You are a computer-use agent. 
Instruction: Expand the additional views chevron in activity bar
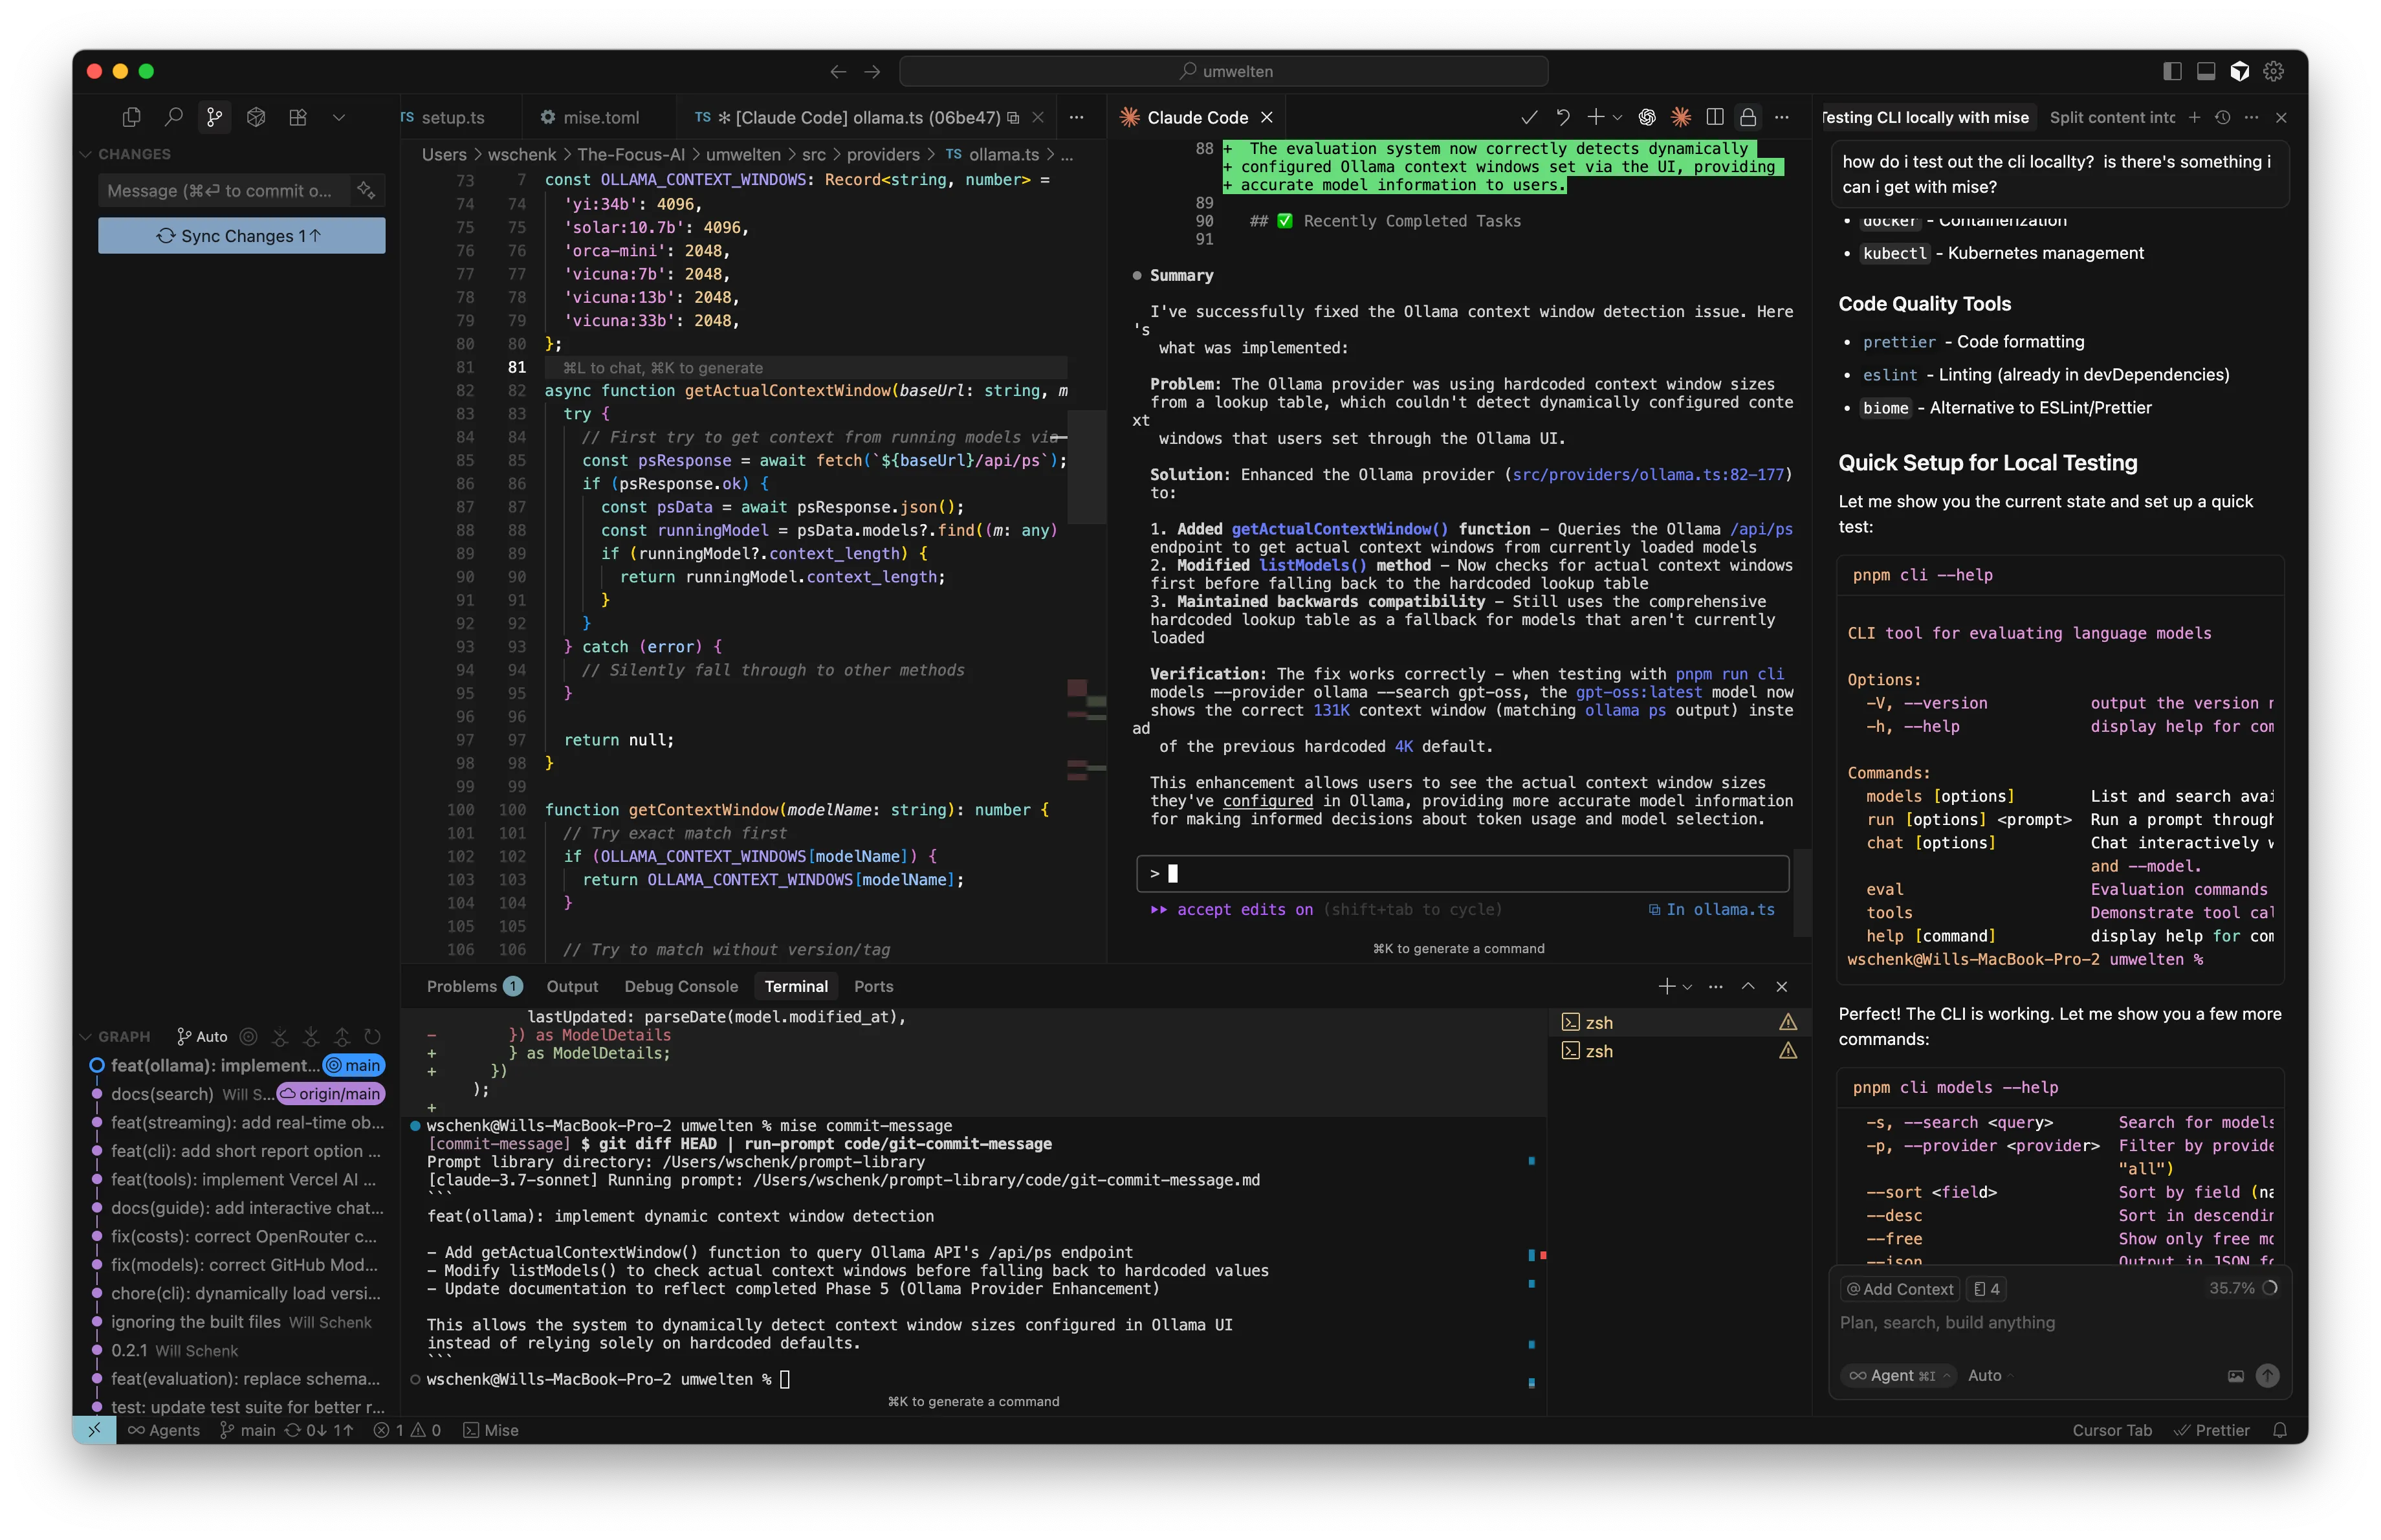339,117
